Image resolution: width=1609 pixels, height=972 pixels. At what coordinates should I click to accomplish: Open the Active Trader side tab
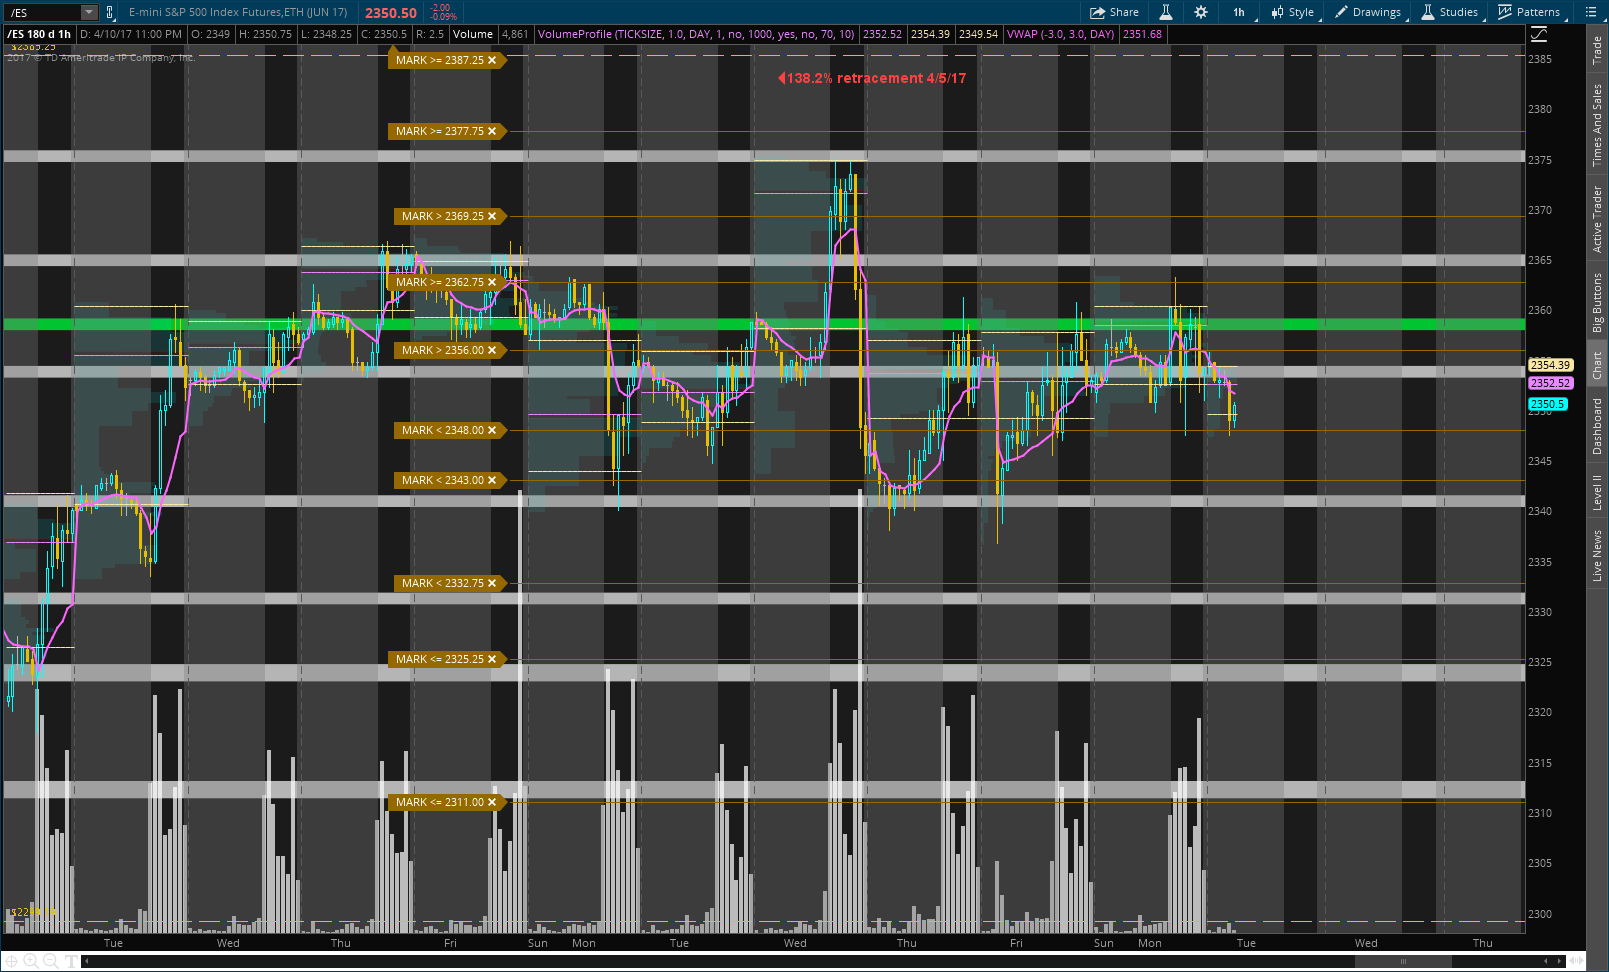coord(1597,219)
